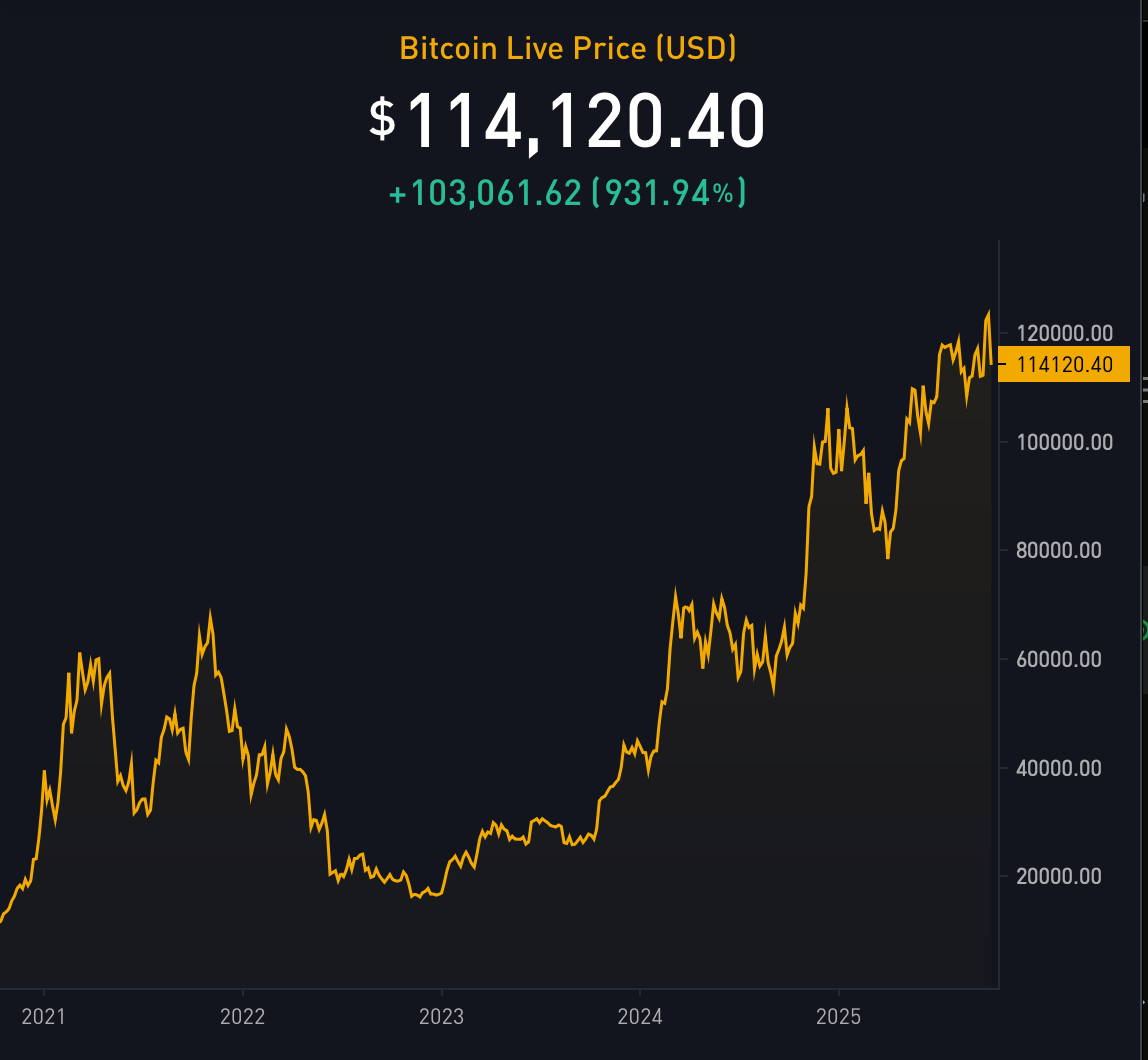Click the 2023 time axis label
This screenshot has height=1060, width=1148.
pyautogui.click(x=441, y=1017)
